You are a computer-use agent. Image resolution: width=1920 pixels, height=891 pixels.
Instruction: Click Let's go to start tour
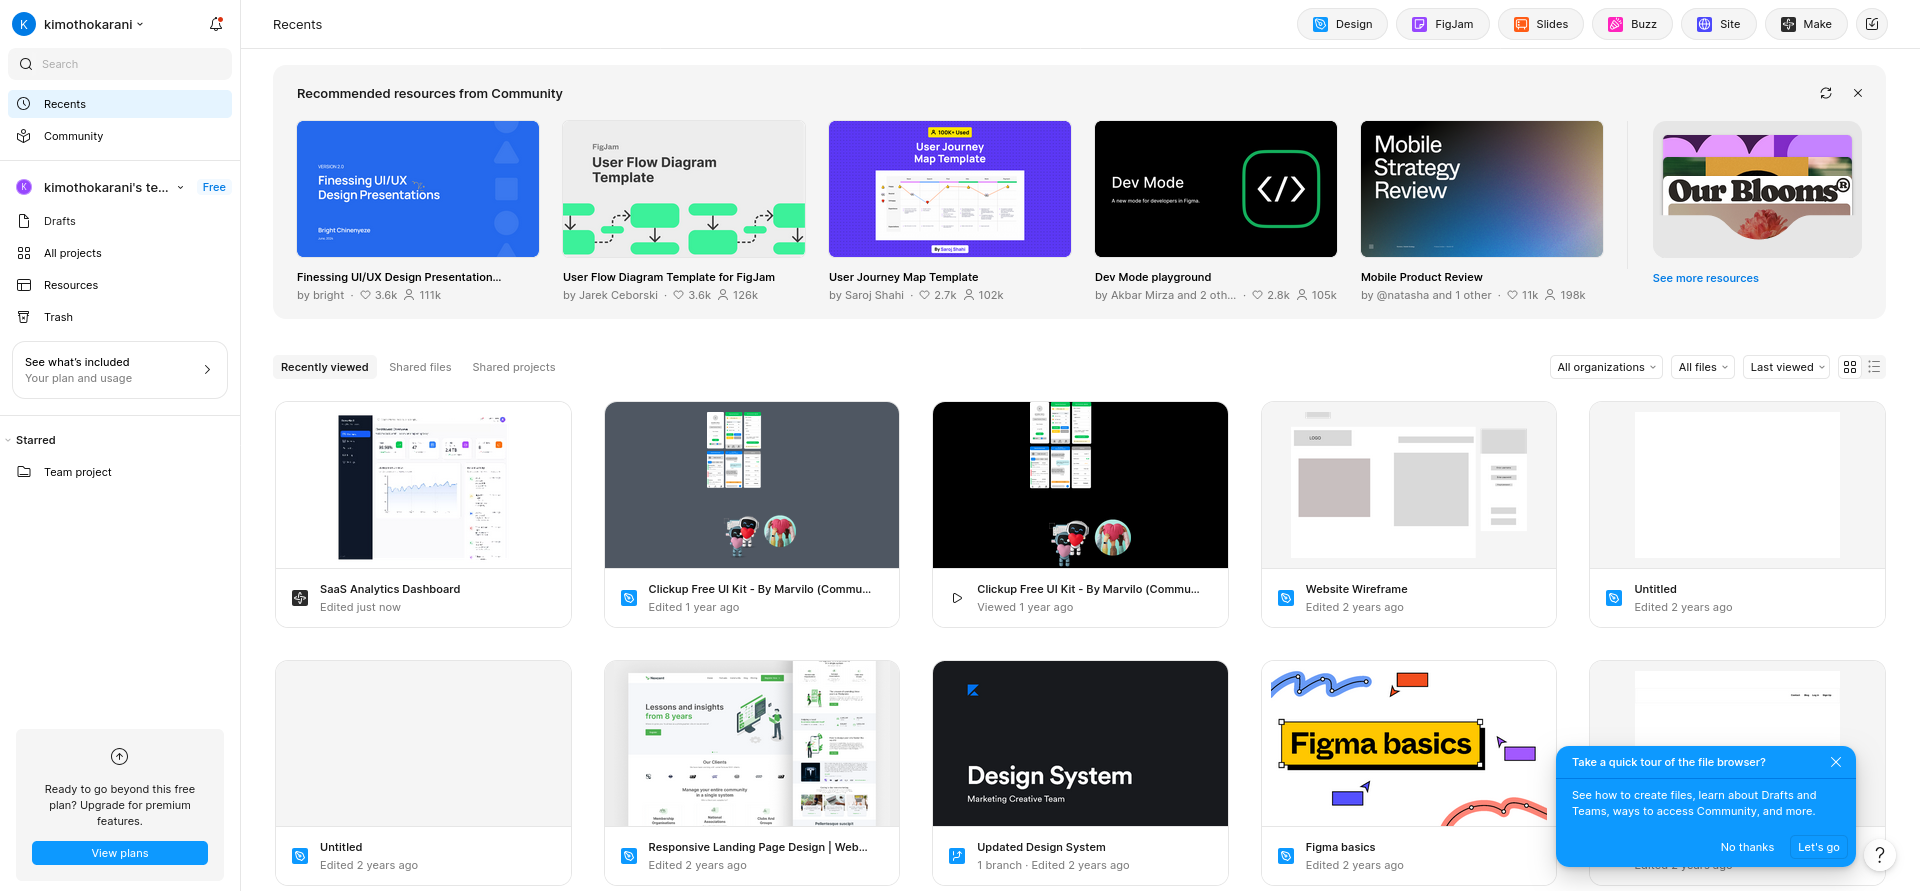1819,847
